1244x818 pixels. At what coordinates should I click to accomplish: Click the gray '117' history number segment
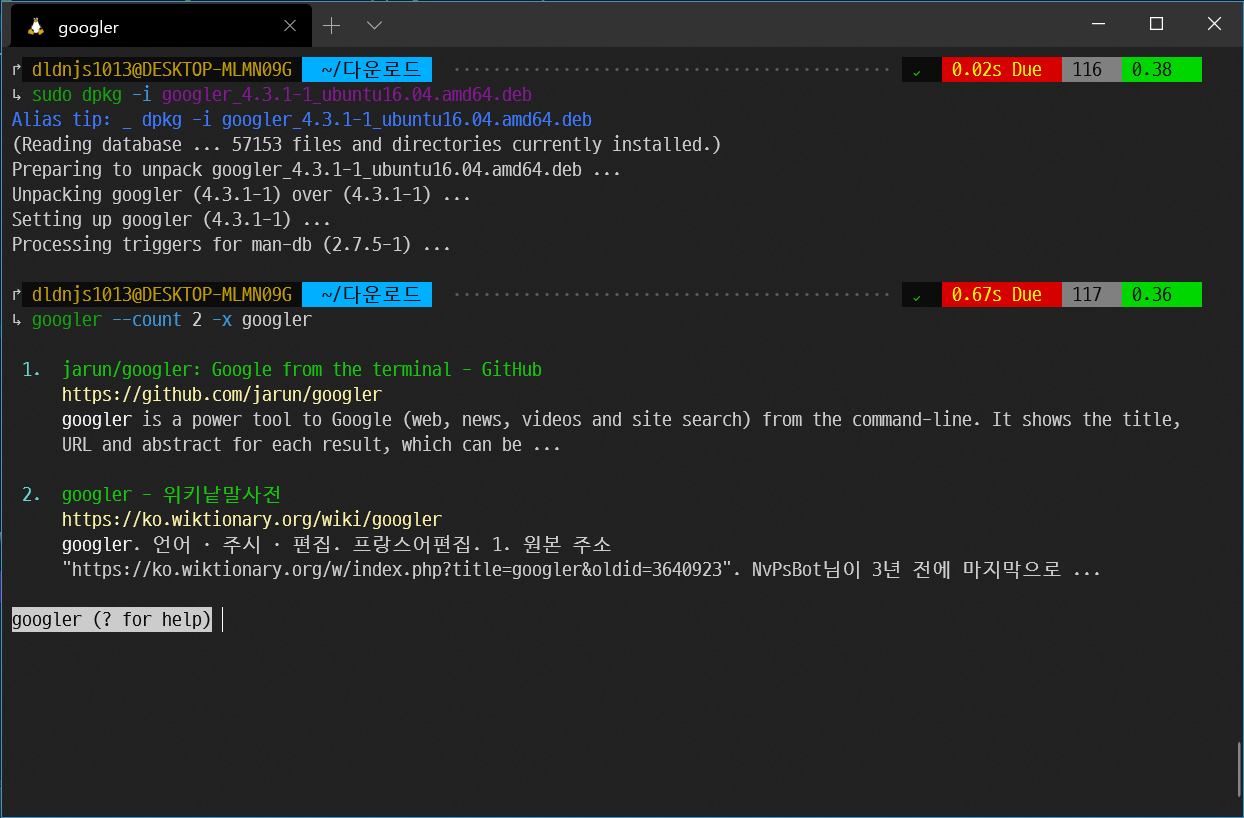click(1091, 295)
